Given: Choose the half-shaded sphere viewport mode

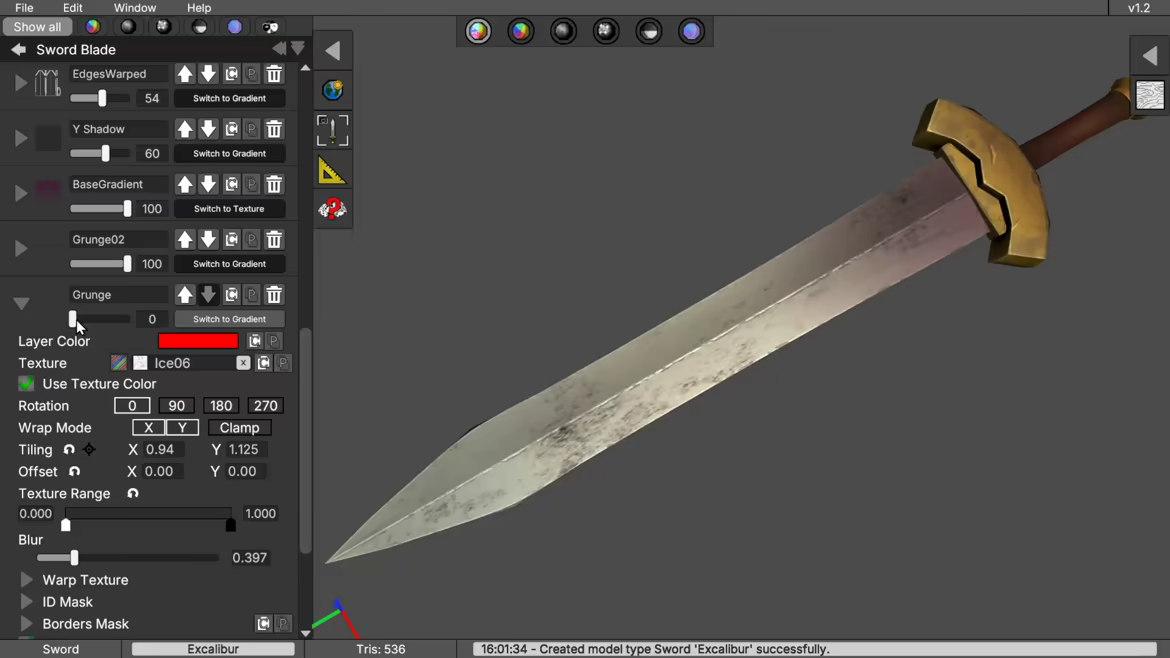Looking at the screenshot, I should 648,31.
